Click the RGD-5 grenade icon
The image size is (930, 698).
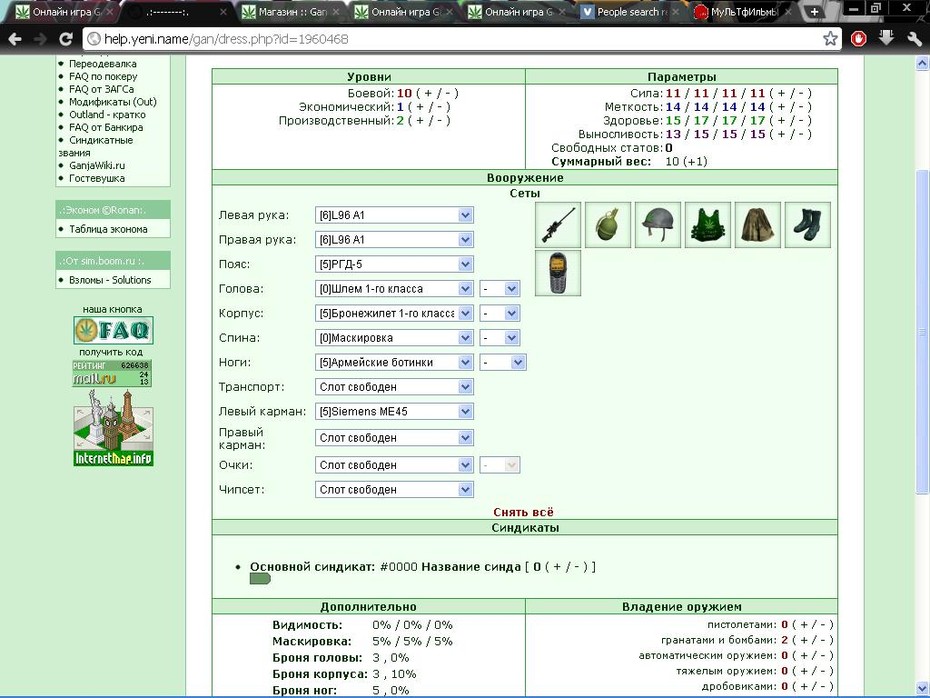tap(608, 225)
